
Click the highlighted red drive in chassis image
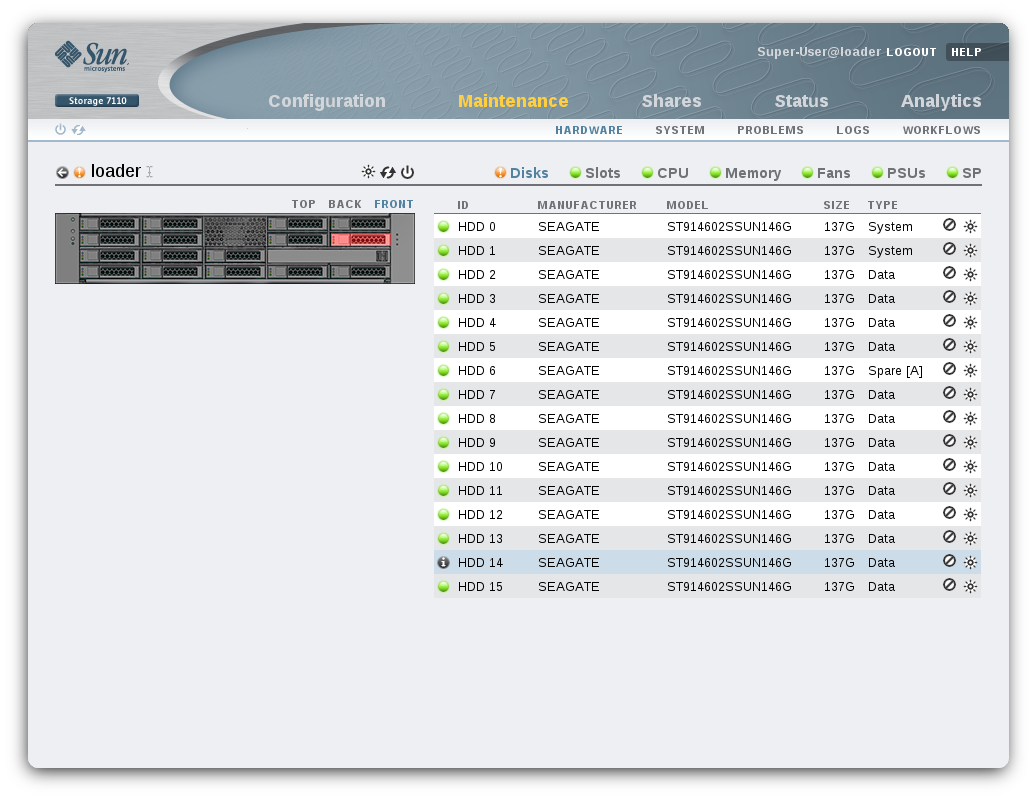360,239
